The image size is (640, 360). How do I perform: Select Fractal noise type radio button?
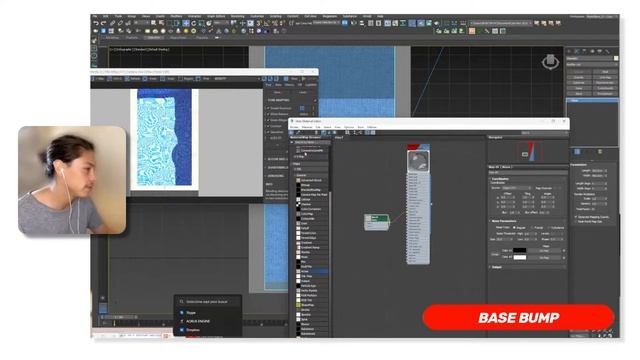coord(532,227)
